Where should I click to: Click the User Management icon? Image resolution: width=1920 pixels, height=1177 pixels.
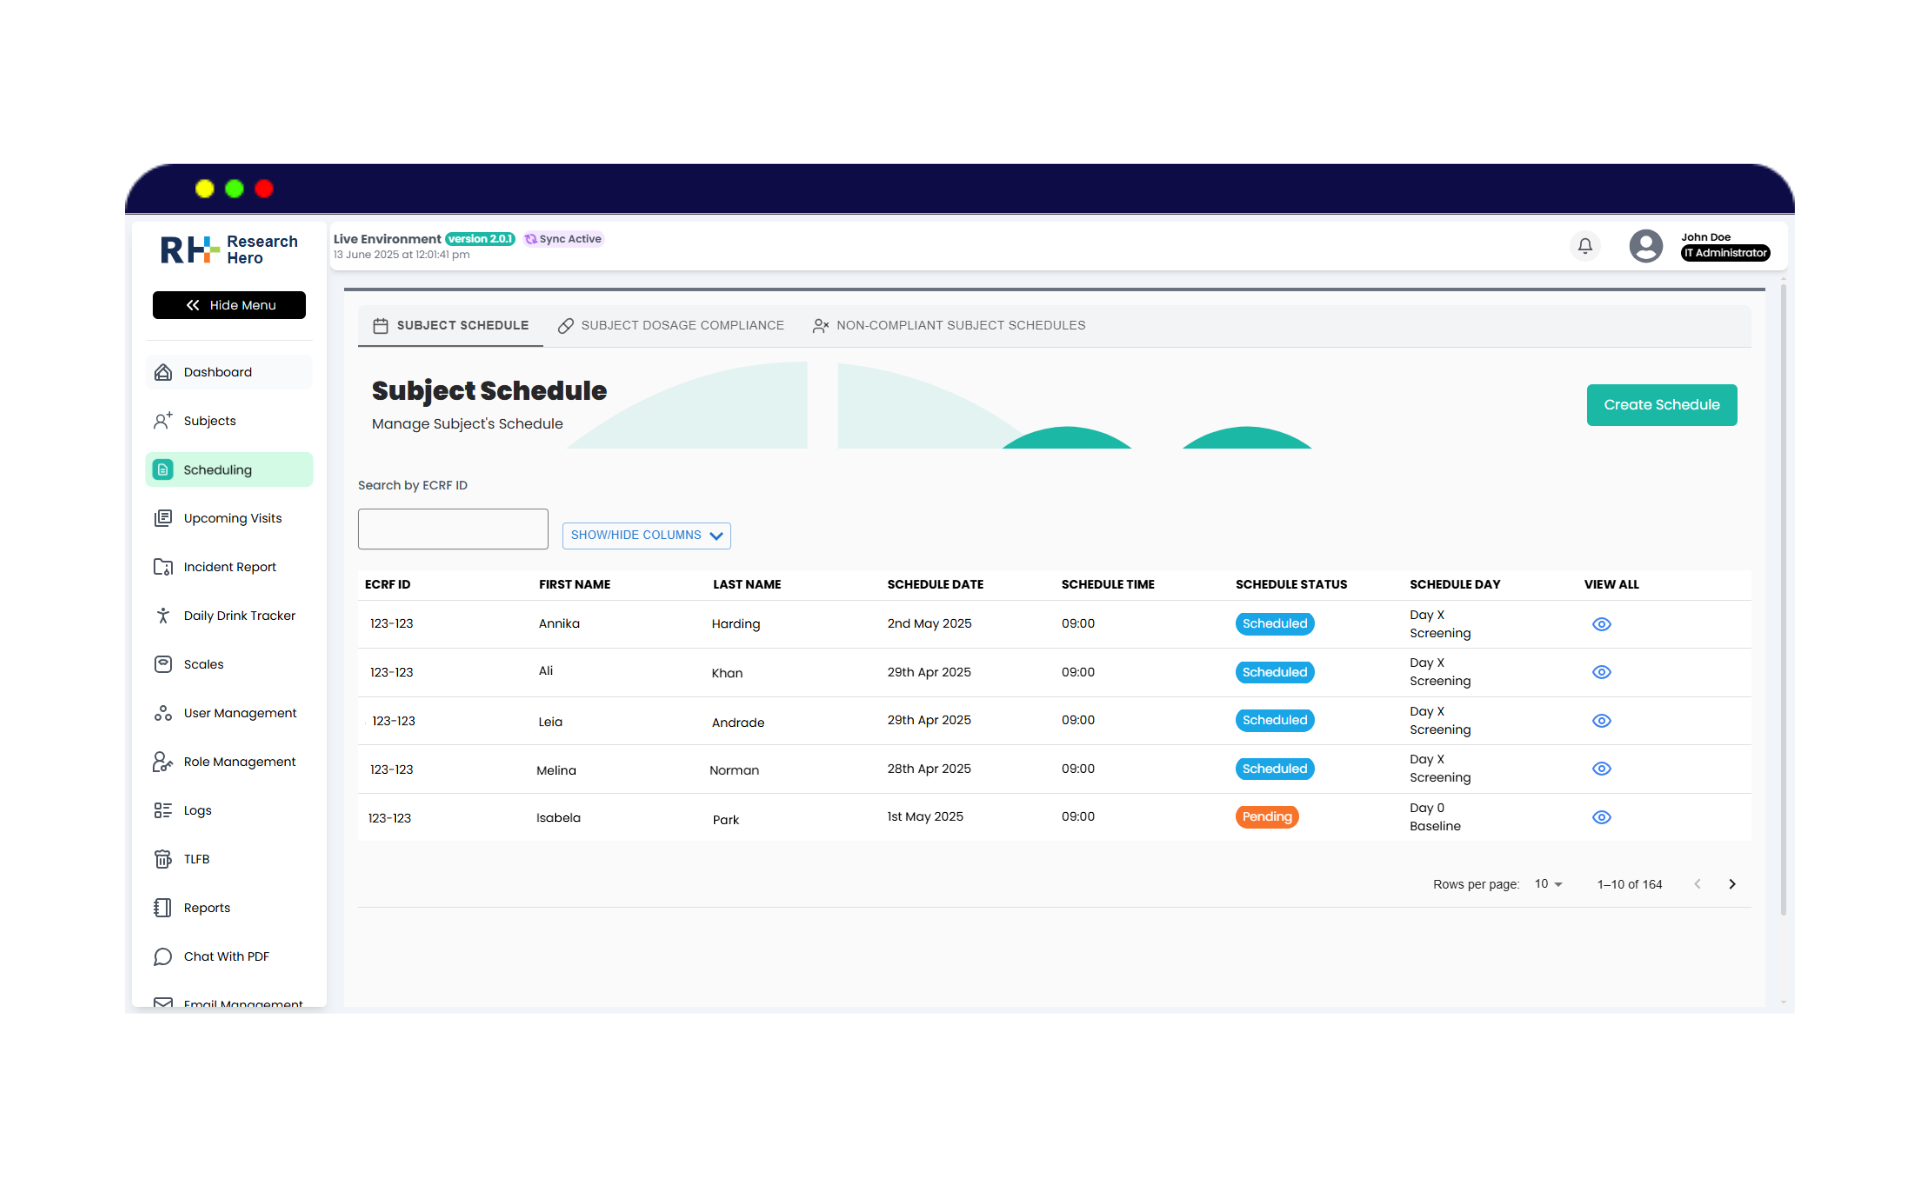(163, 713)
